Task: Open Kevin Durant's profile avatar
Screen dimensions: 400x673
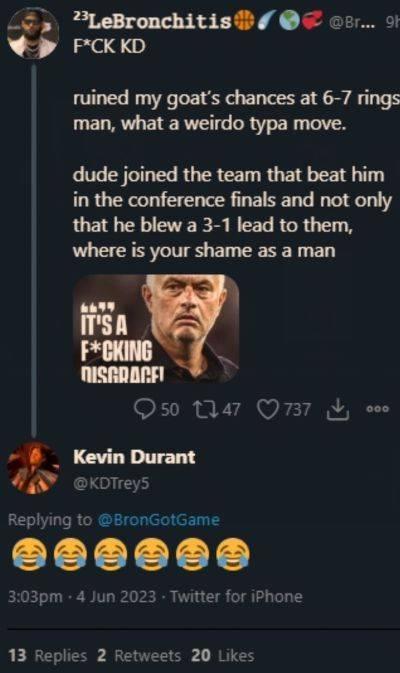Action: click(x=33, y=468)
